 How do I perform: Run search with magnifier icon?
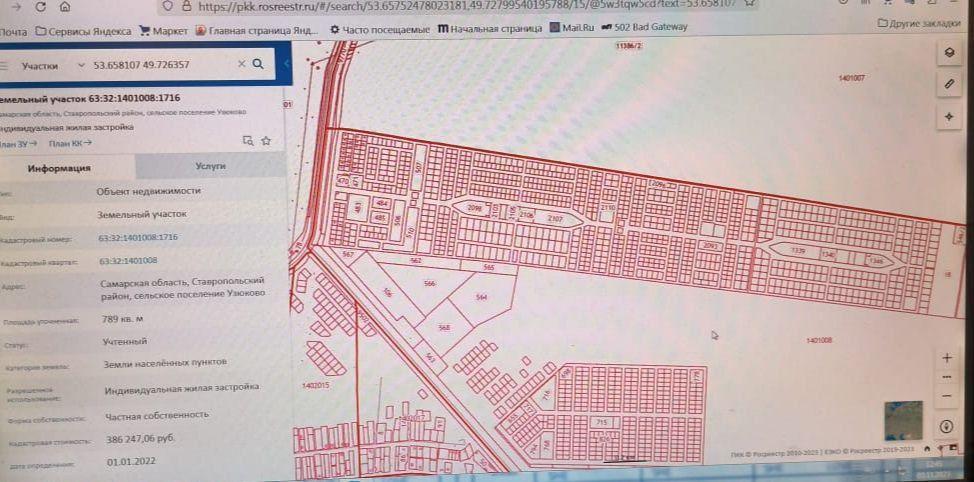pyautogui.click(x=258, y=64)
